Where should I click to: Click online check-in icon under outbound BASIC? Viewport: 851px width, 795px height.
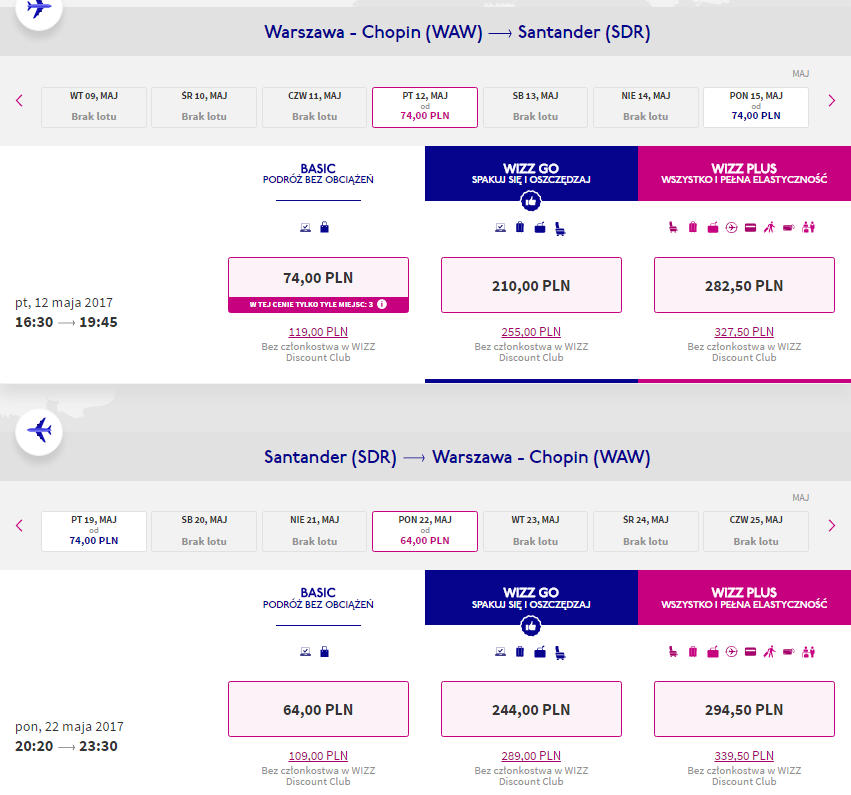[x=306, y=228]
